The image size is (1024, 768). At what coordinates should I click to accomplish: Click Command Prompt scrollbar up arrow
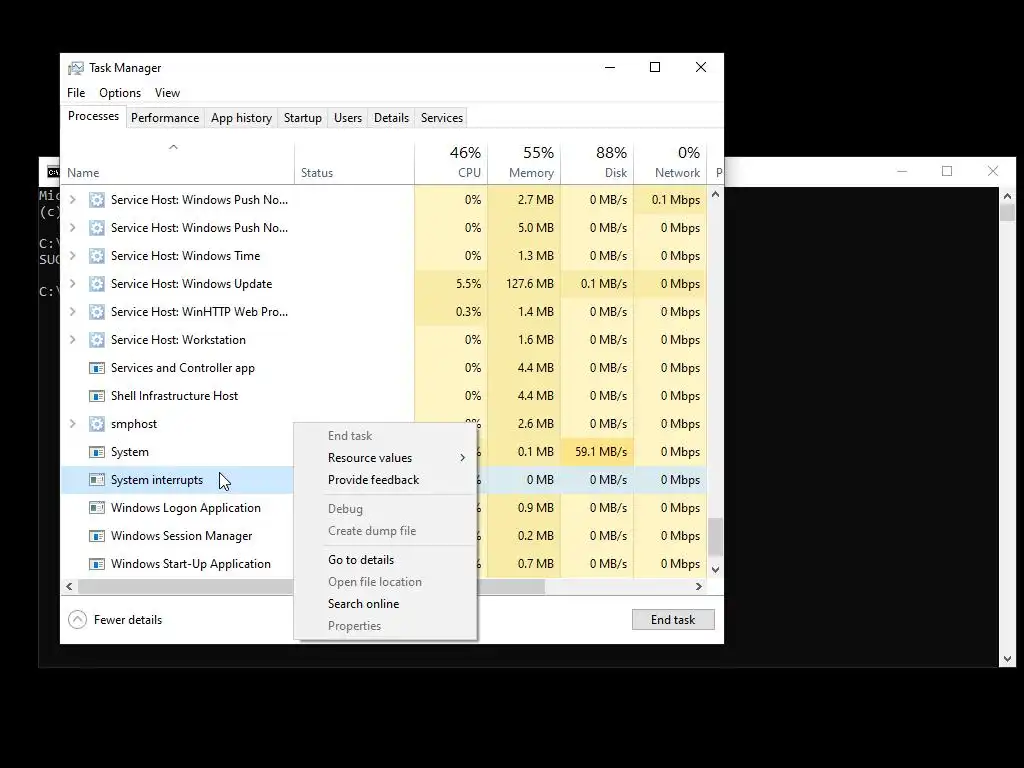coord(1007,195)
